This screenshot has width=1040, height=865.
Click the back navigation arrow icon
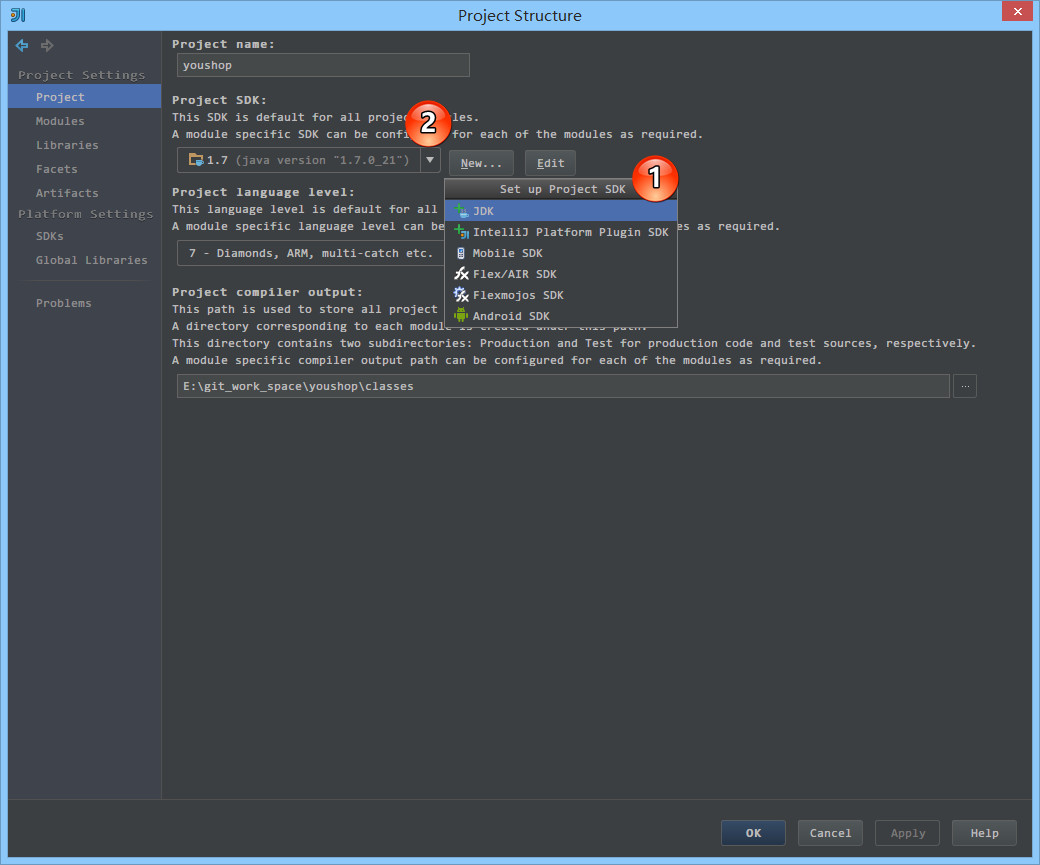[x=22, y=46]
